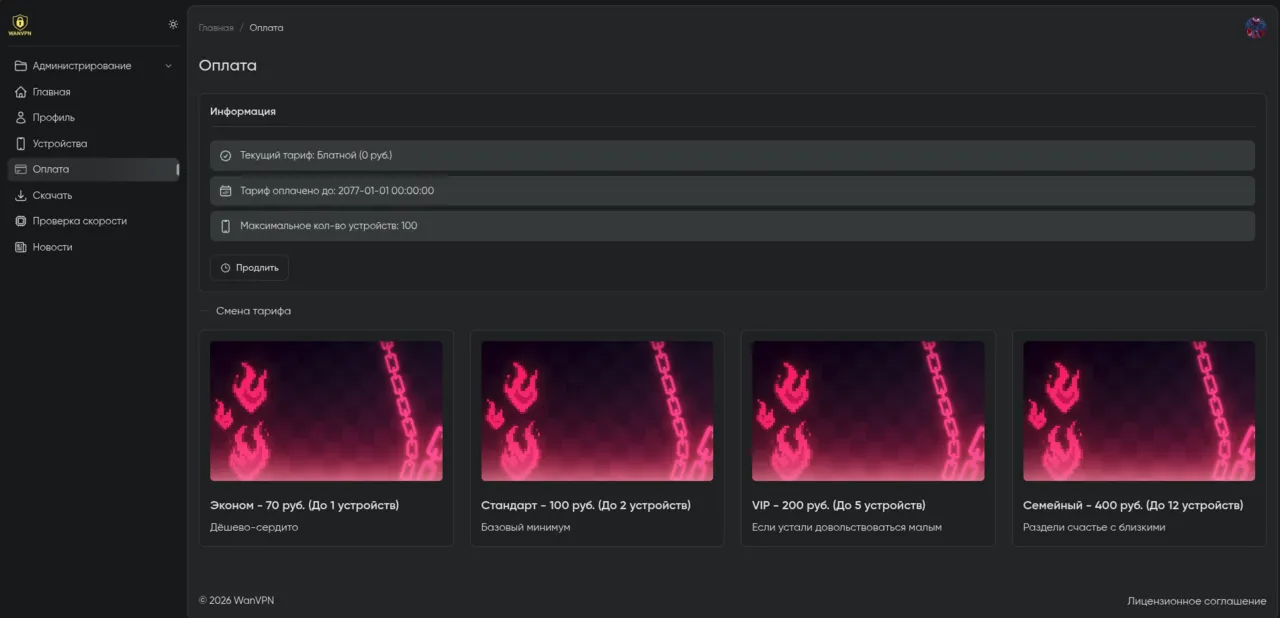Click VIP - 200 руб. title
1280x618 pixels.
[x=839, y=506]
